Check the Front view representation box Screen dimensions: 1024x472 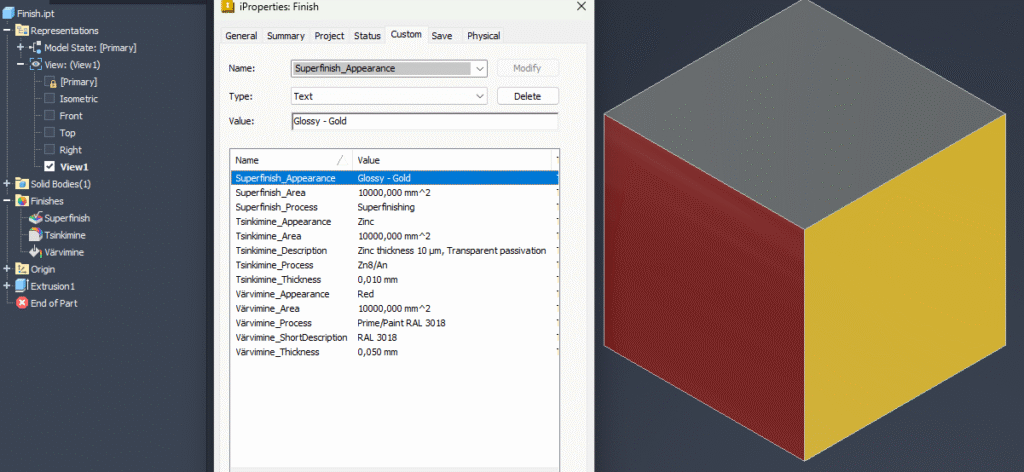pos(50,116)
